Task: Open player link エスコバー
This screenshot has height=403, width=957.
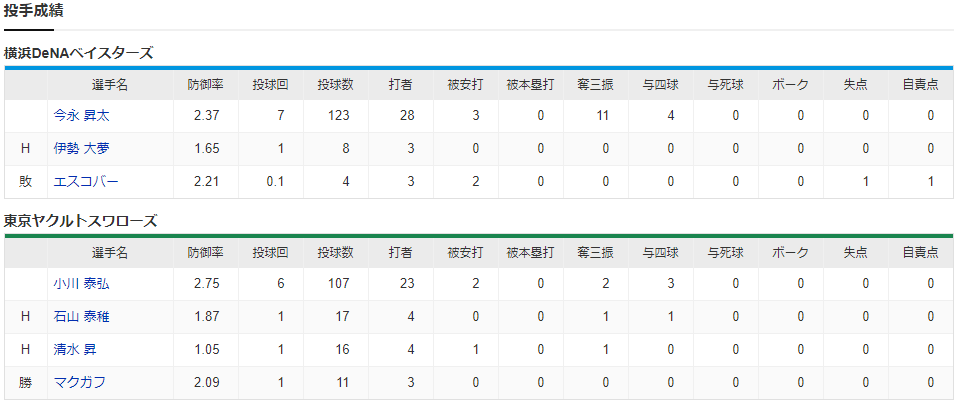Action: click(85, 181)
